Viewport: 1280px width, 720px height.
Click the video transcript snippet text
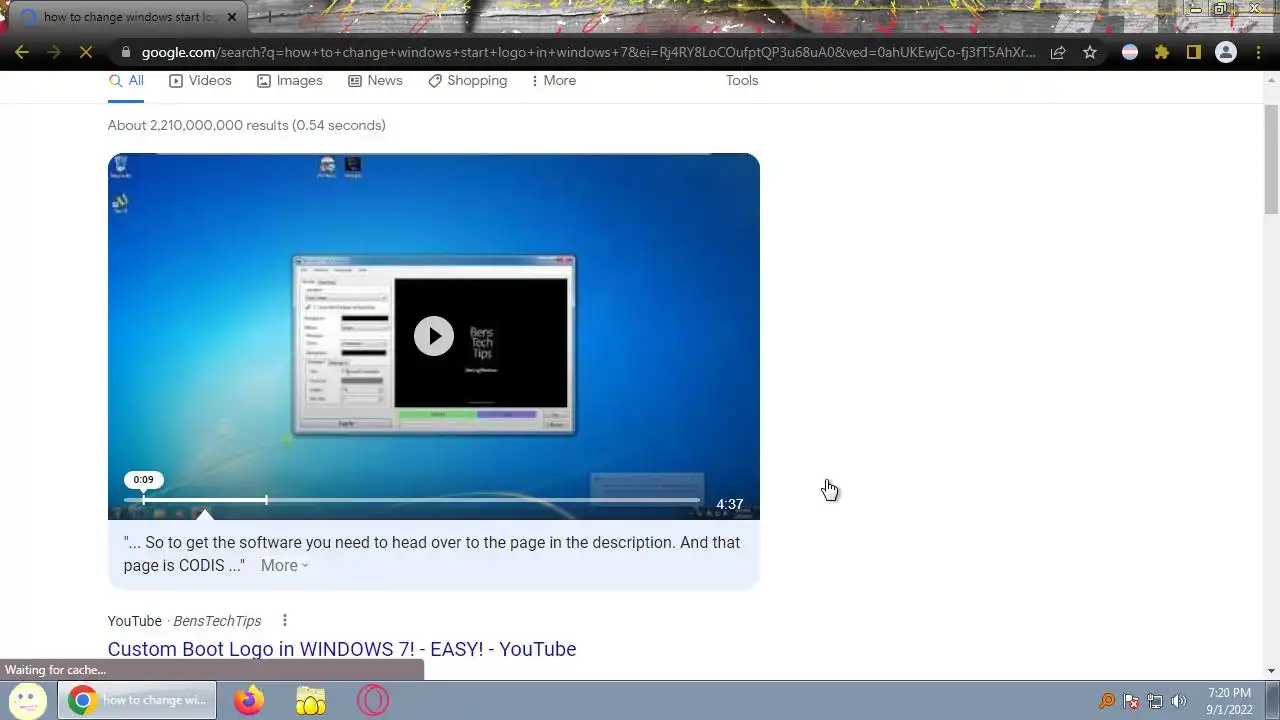pyautogui.click(x=432, y=554)
